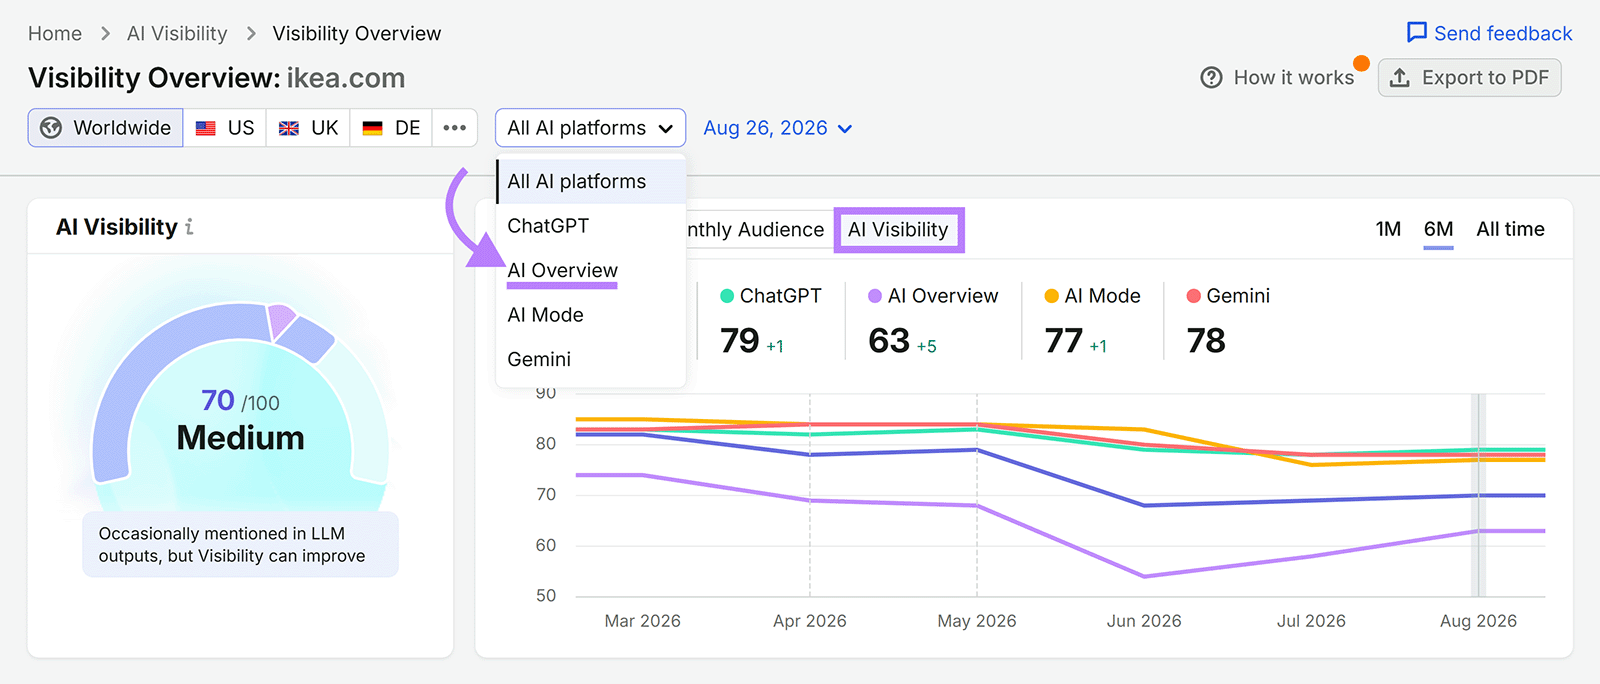Toggle the Gemini red legend dot
This screenshot has width=1600, height=684.
click(x=1193, y=296)
